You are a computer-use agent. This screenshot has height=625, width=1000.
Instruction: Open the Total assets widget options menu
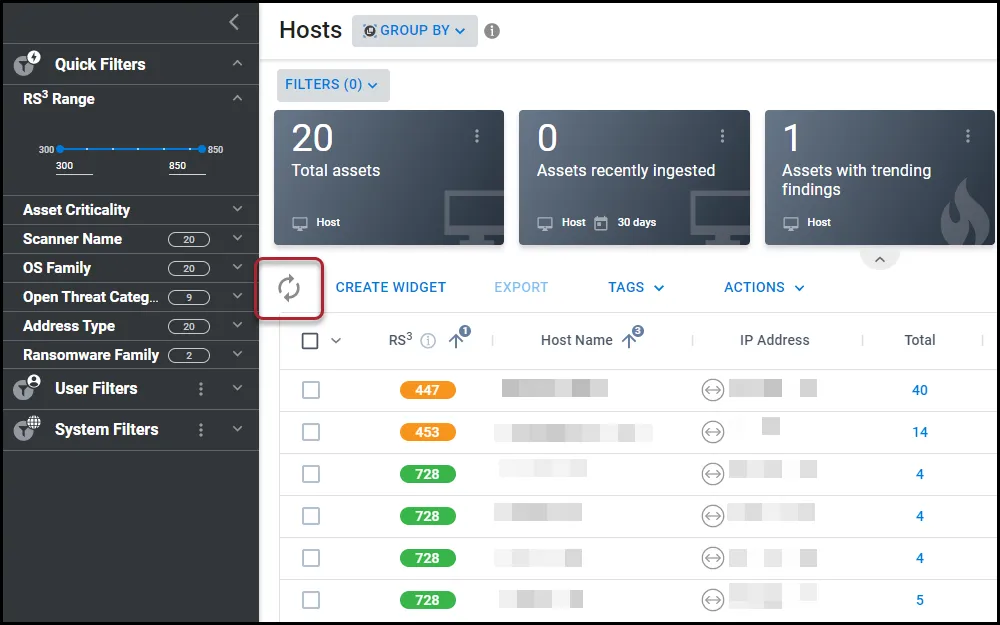pyautogui.click(x=476, y=136)
